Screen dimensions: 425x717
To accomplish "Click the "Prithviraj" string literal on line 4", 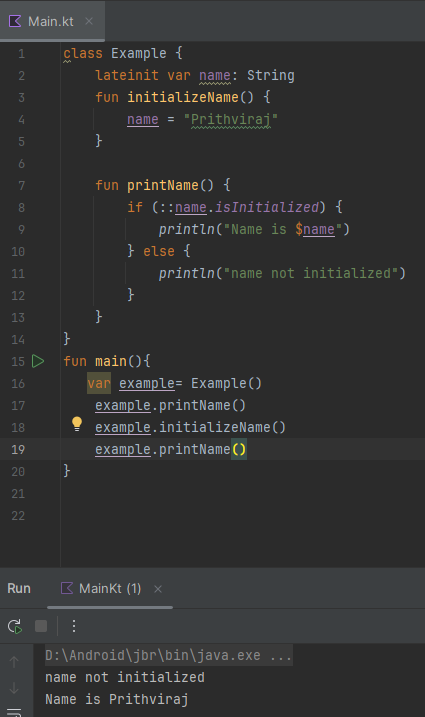I will point(231,119).
